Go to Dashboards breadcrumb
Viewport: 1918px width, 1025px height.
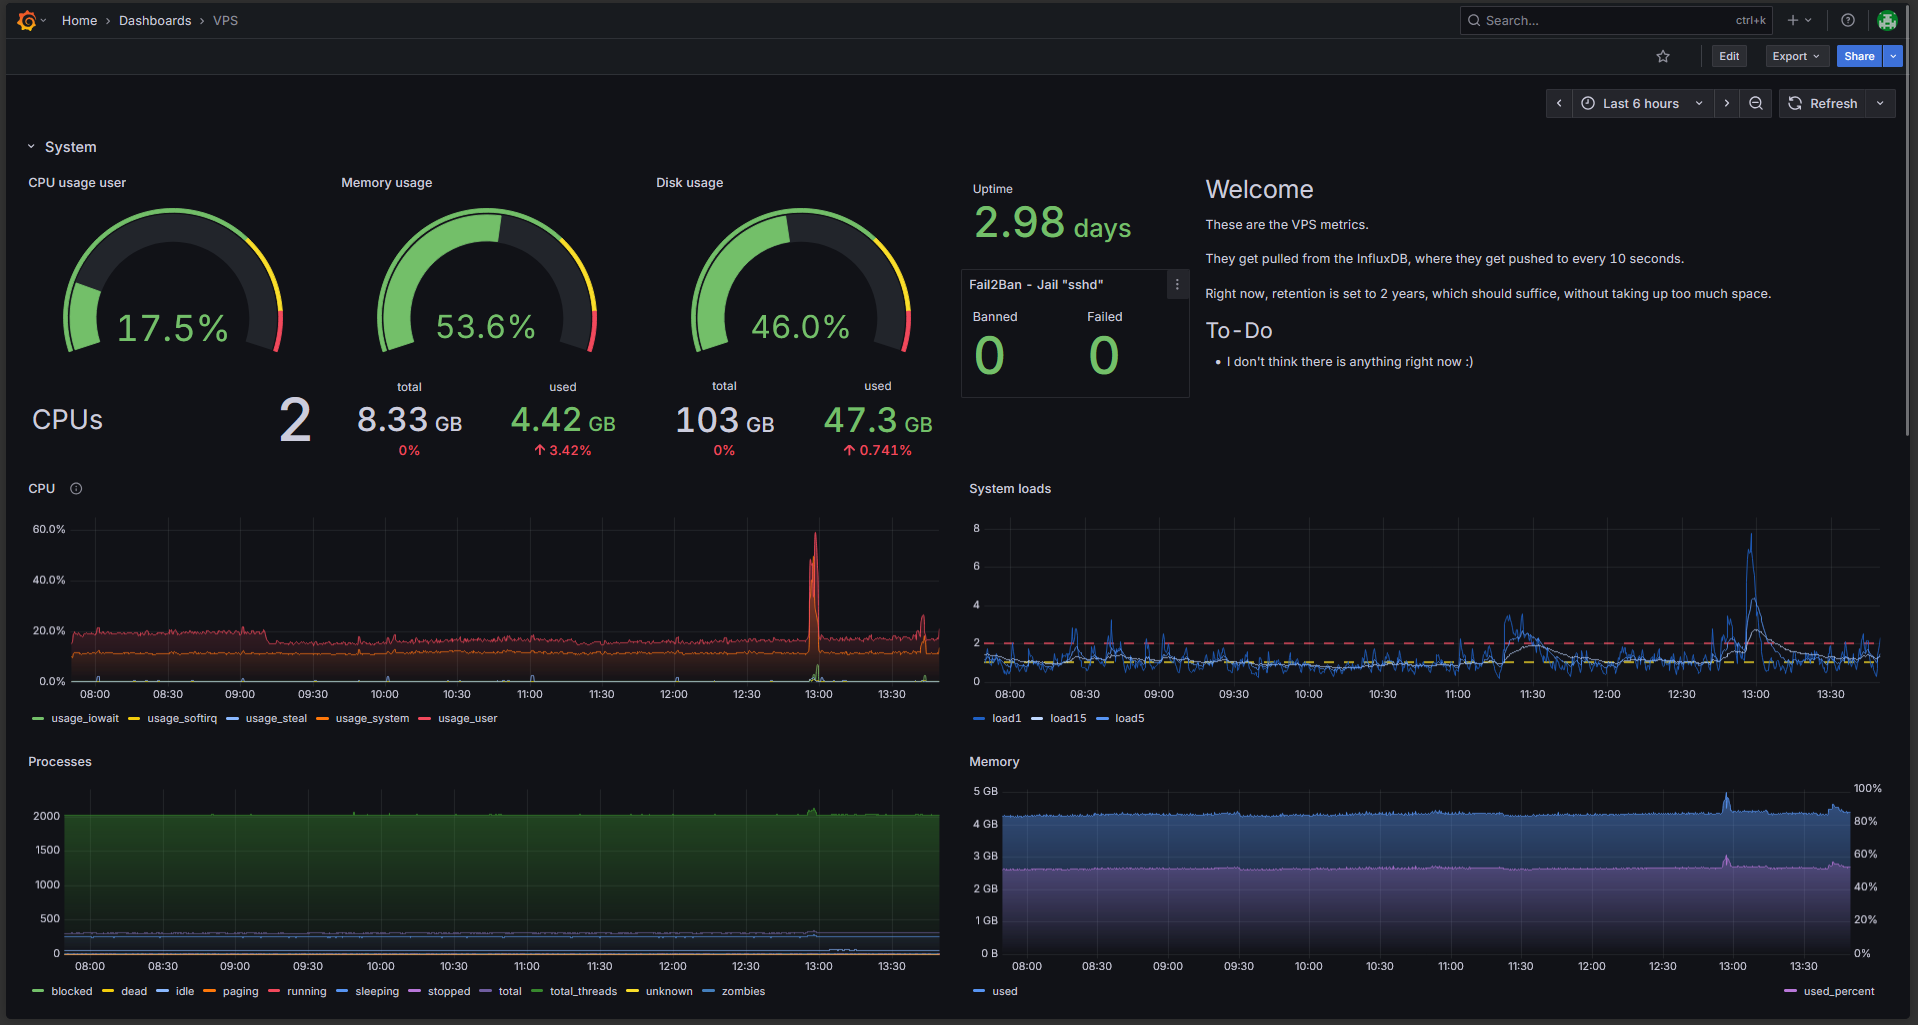(155, 20)
